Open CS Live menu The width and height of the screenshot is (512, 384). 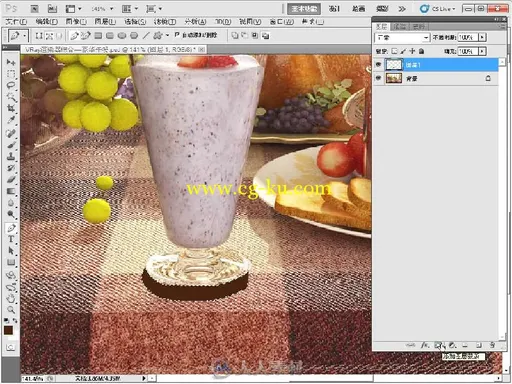point(438,9)
